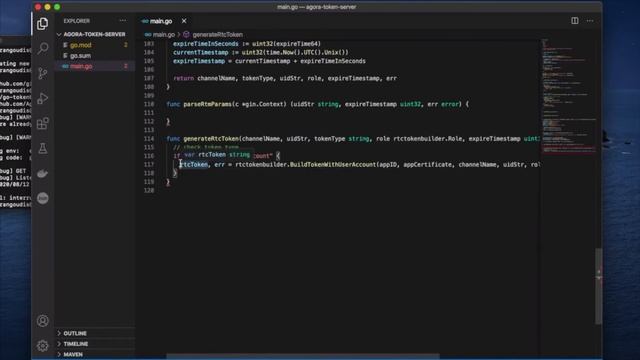Click line number 114 in gutter

click(x=149, y=139)
